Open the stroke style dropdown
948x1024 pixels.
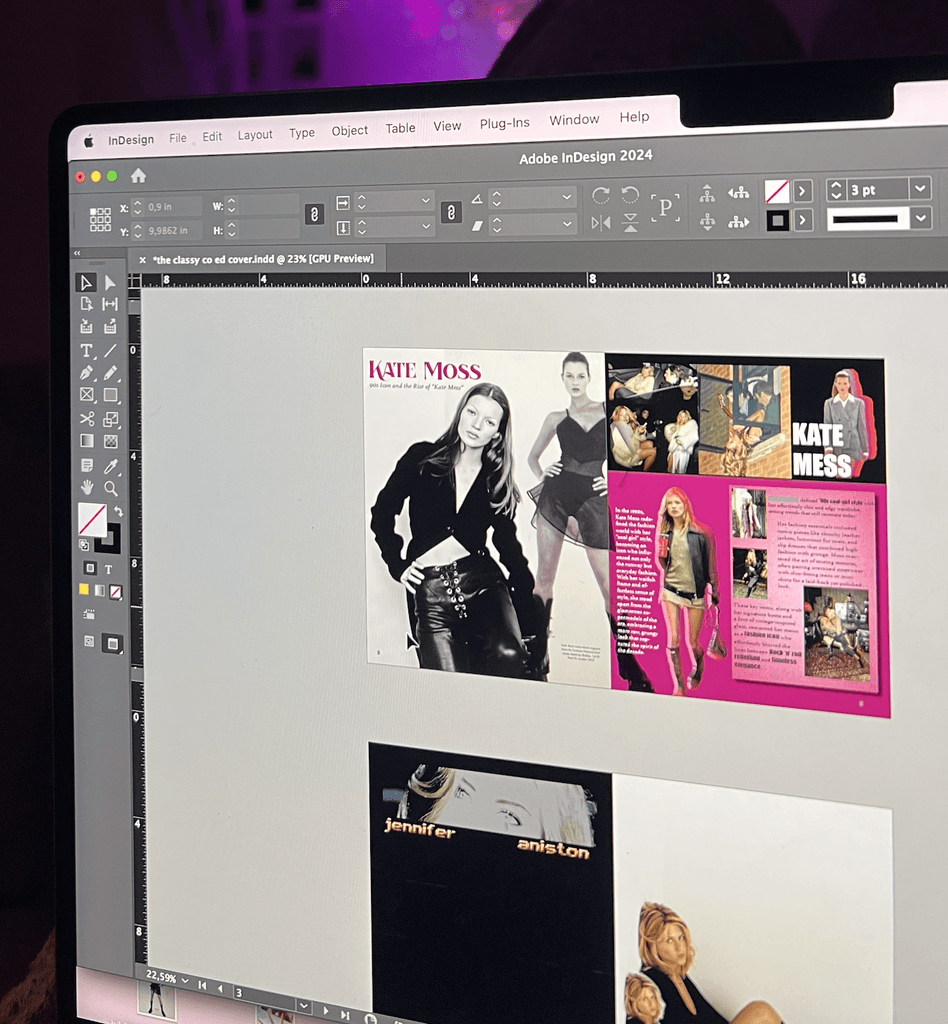921,217
